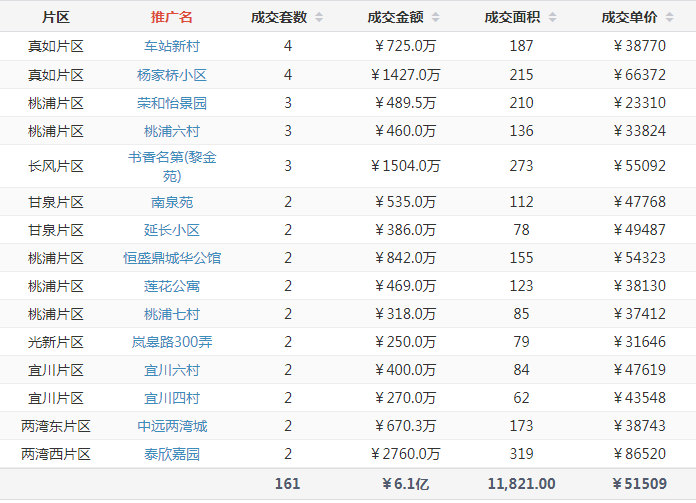Click the red 推广名 column header

(x=172, y=17)
